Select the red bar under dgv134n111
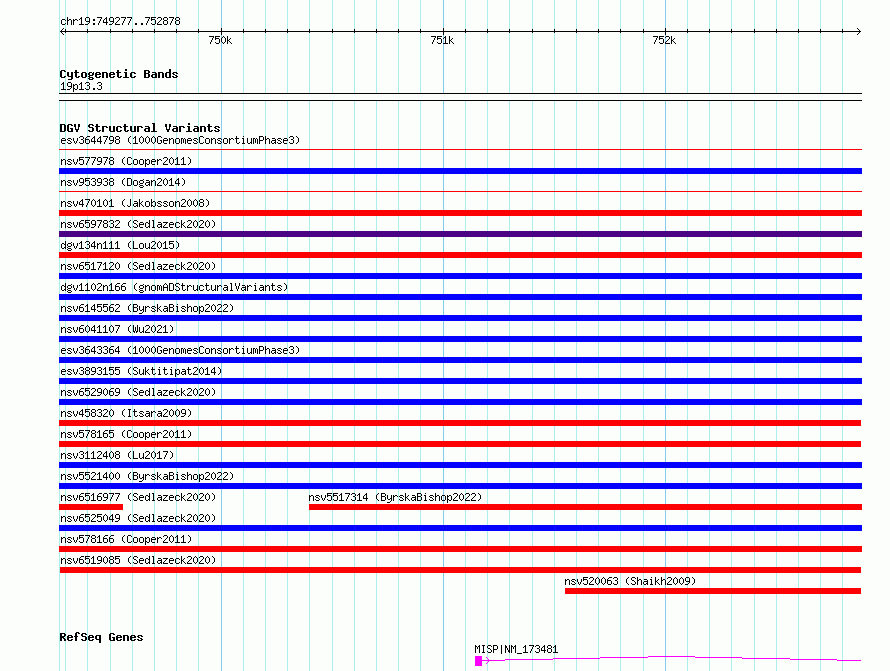 pyautogui.click(x=460, y=255)
